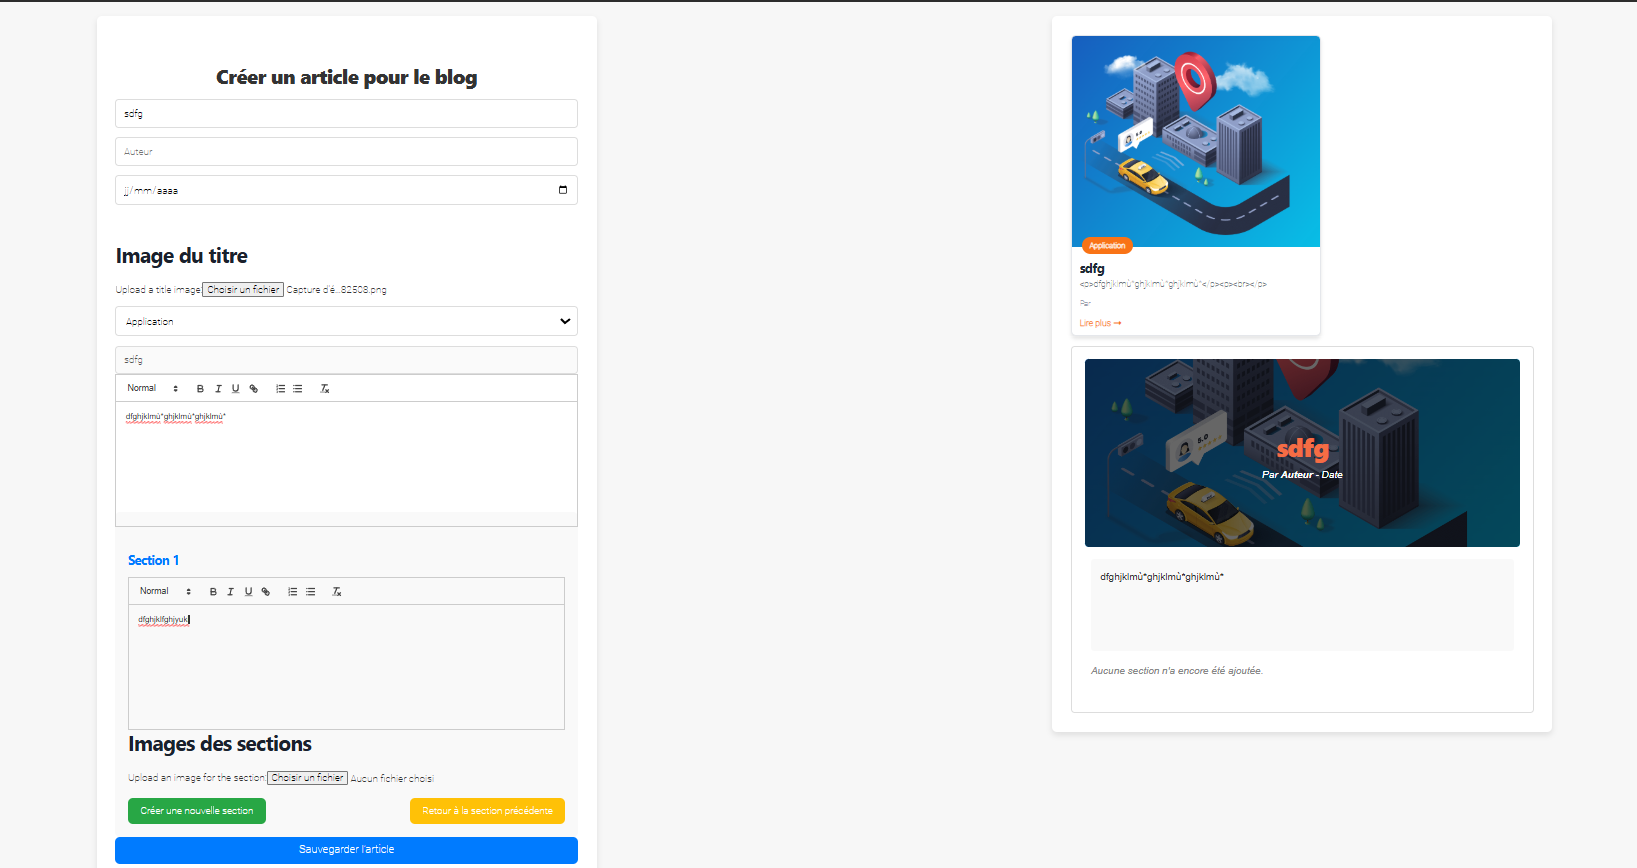The height and width of the screenshot is (868, 1637).
Task: Click into the main description text area
Action: coord(346,457)
